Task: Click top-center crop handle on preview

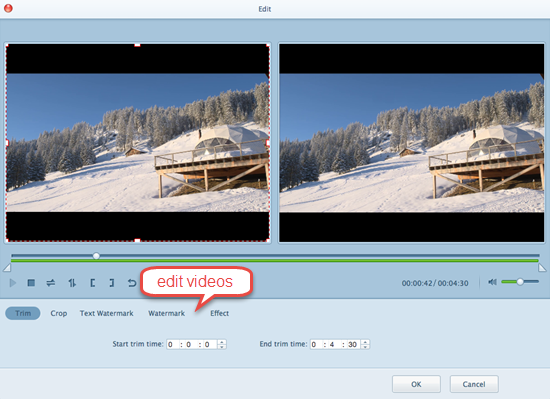Action: (x=138, y=45)
